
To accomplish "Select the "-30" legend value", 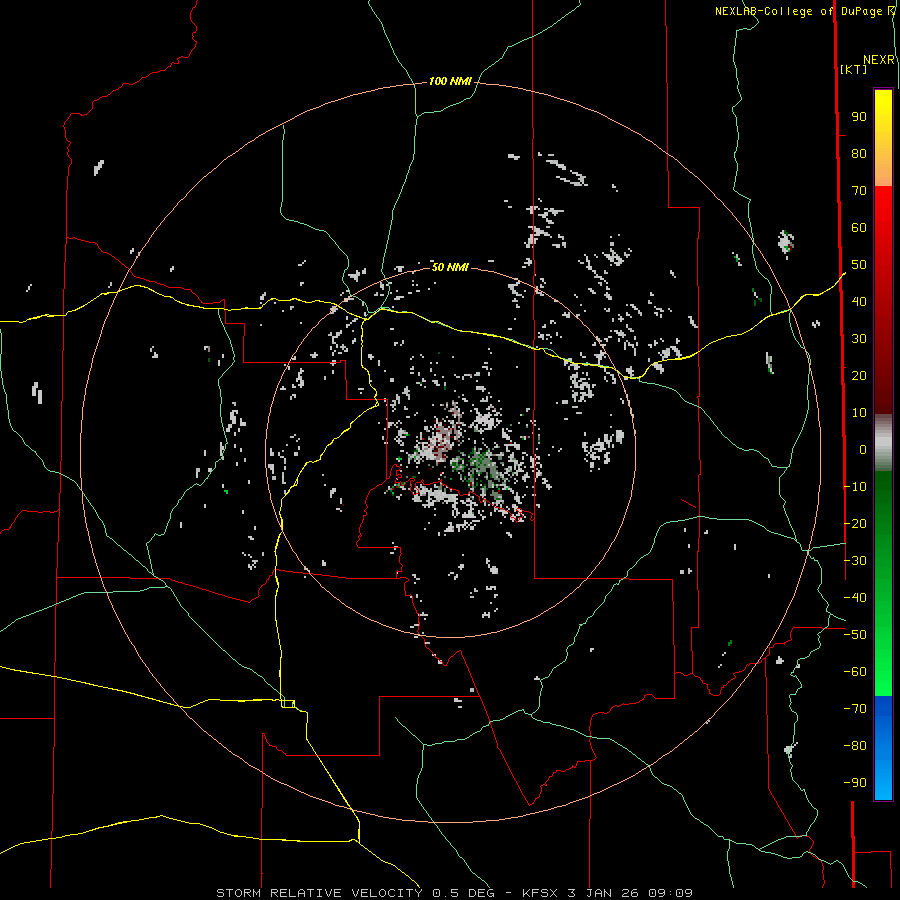I will click(x=855, y=561).
